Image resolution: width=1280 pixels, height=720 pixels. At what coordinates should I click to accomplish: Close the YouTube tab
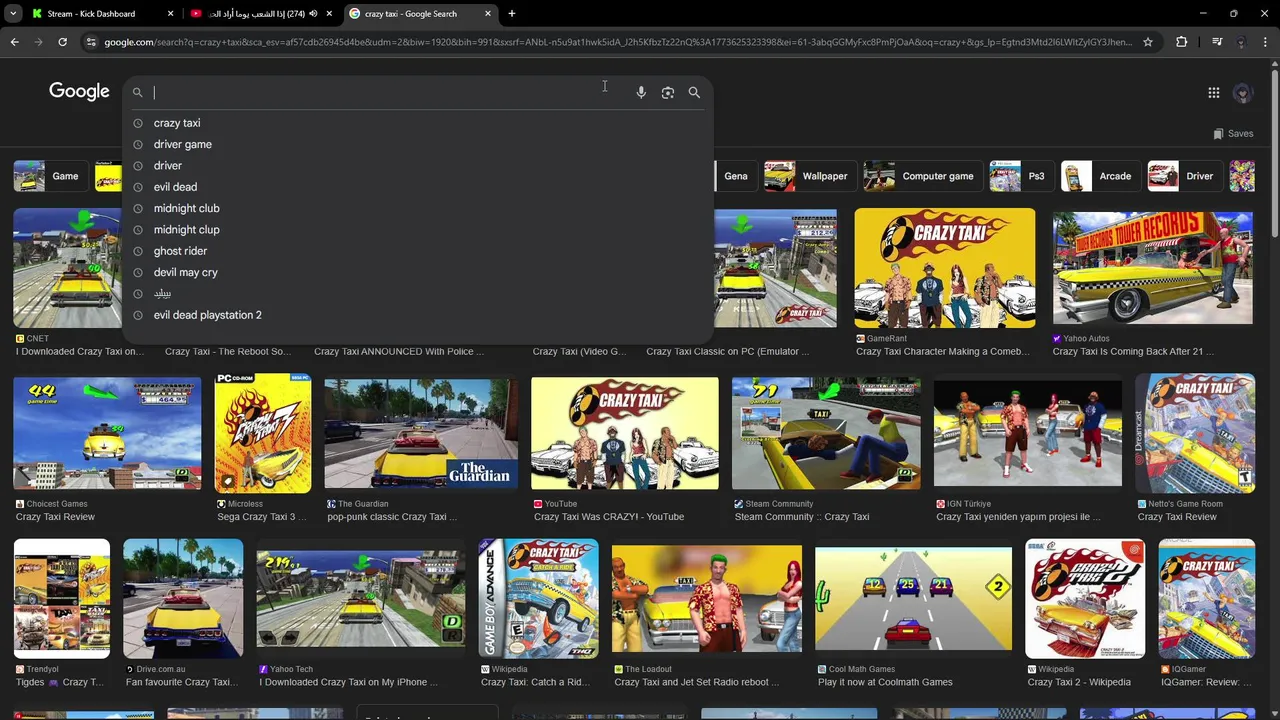(x=329, y=14)
